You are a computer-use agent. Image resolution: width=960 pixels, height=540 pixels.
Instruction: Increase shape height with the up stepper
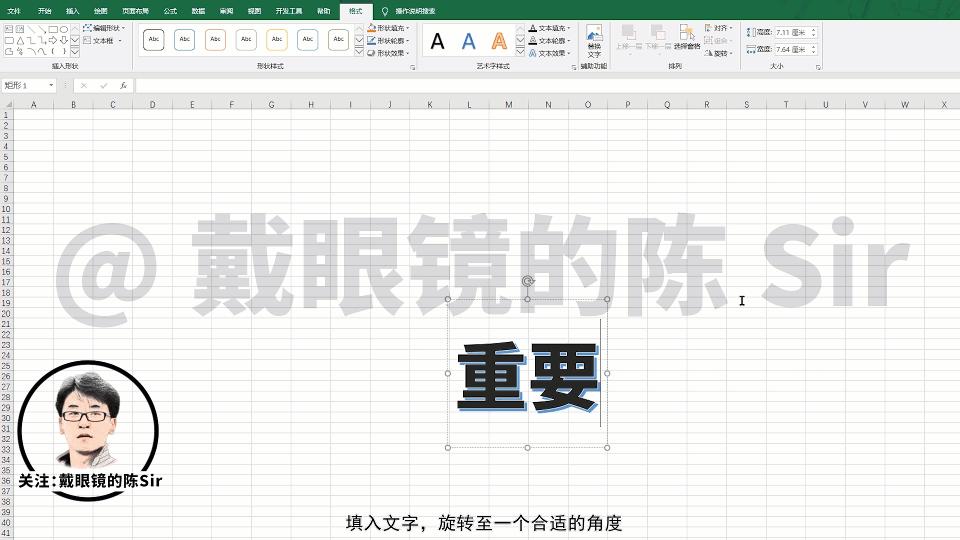pos(814,30)
